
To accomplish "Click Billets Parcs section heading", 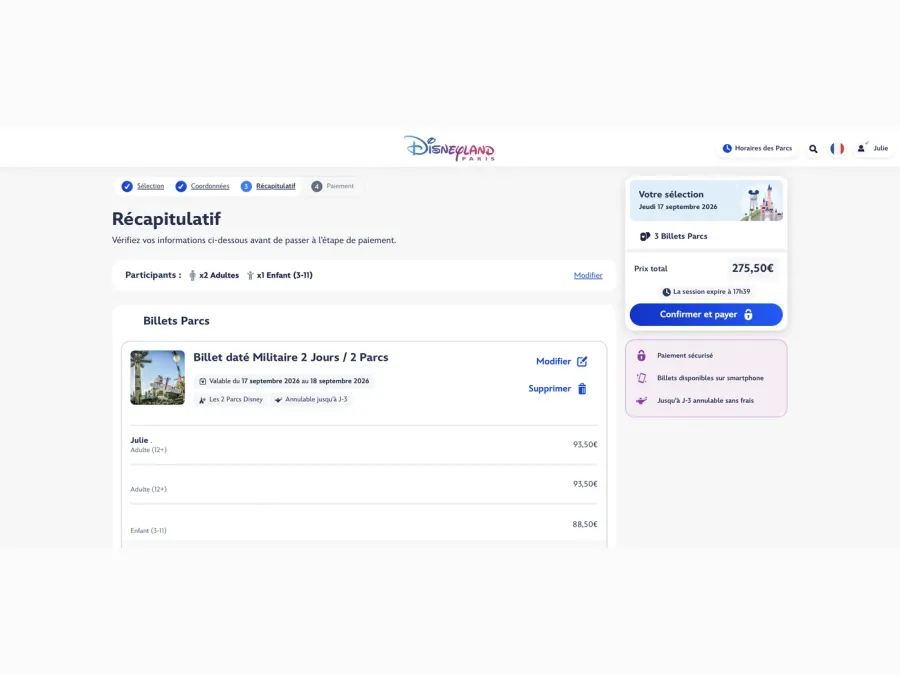I will (176, 321).
